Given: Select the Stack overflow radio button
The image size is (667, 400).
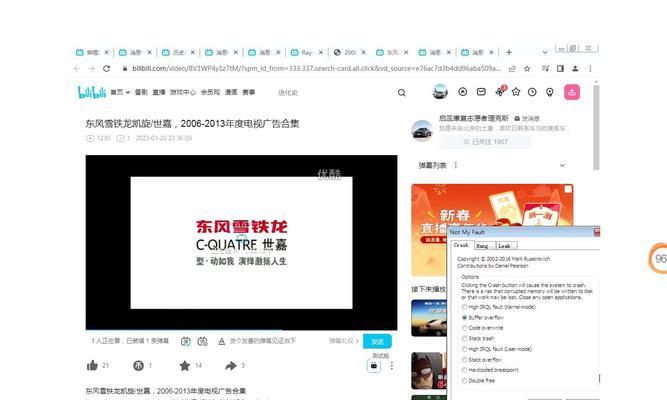Looking at the screenshot, I should click(464, 360).
